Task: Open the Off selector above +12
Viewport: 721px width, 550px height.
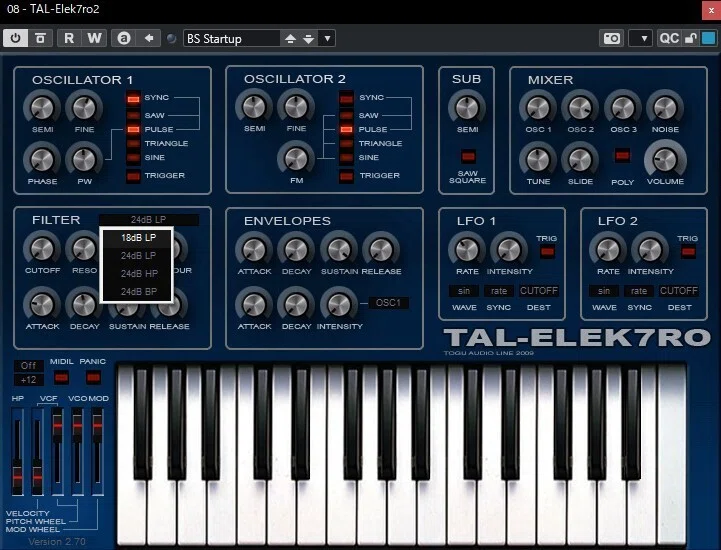Action: (29, 366)
